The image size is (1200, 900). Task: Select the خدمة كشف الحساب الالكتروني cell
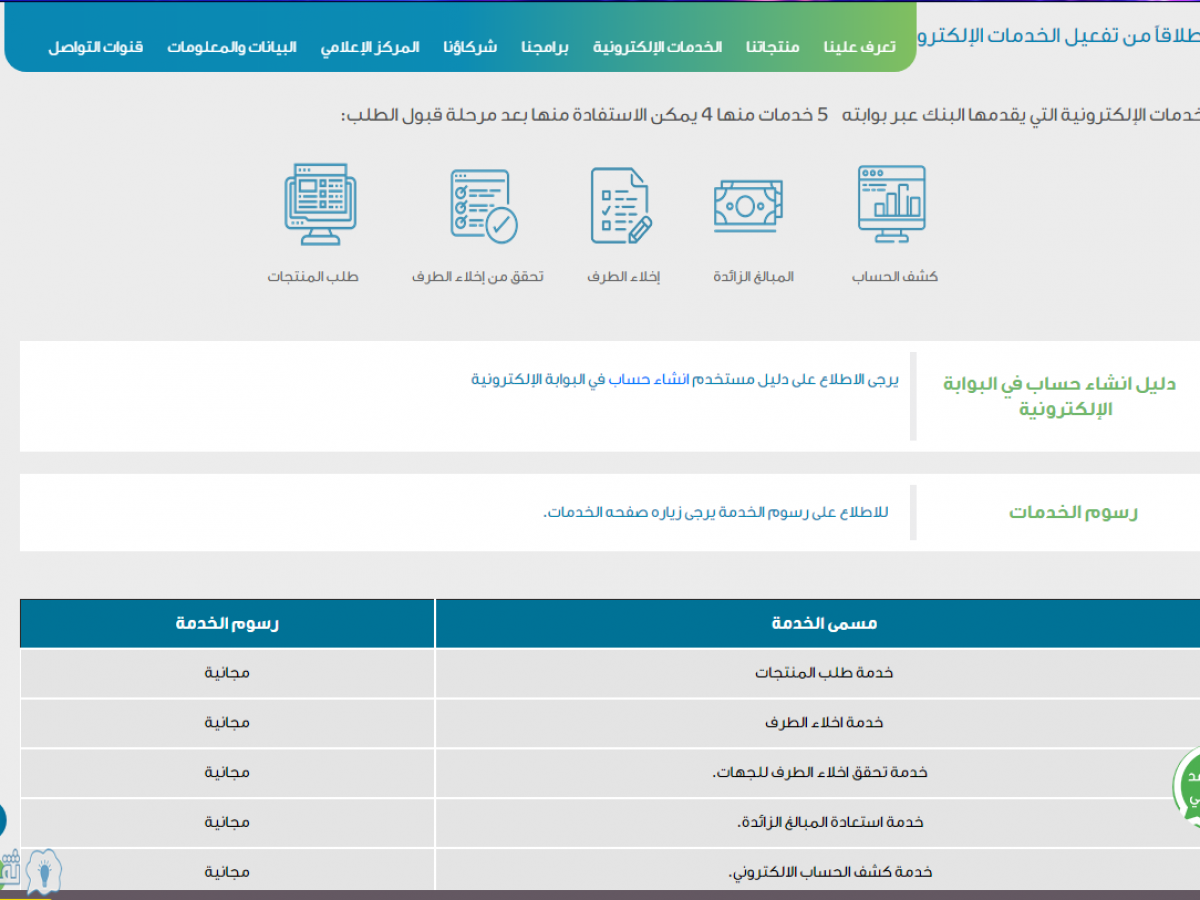[x=818, y=870]
